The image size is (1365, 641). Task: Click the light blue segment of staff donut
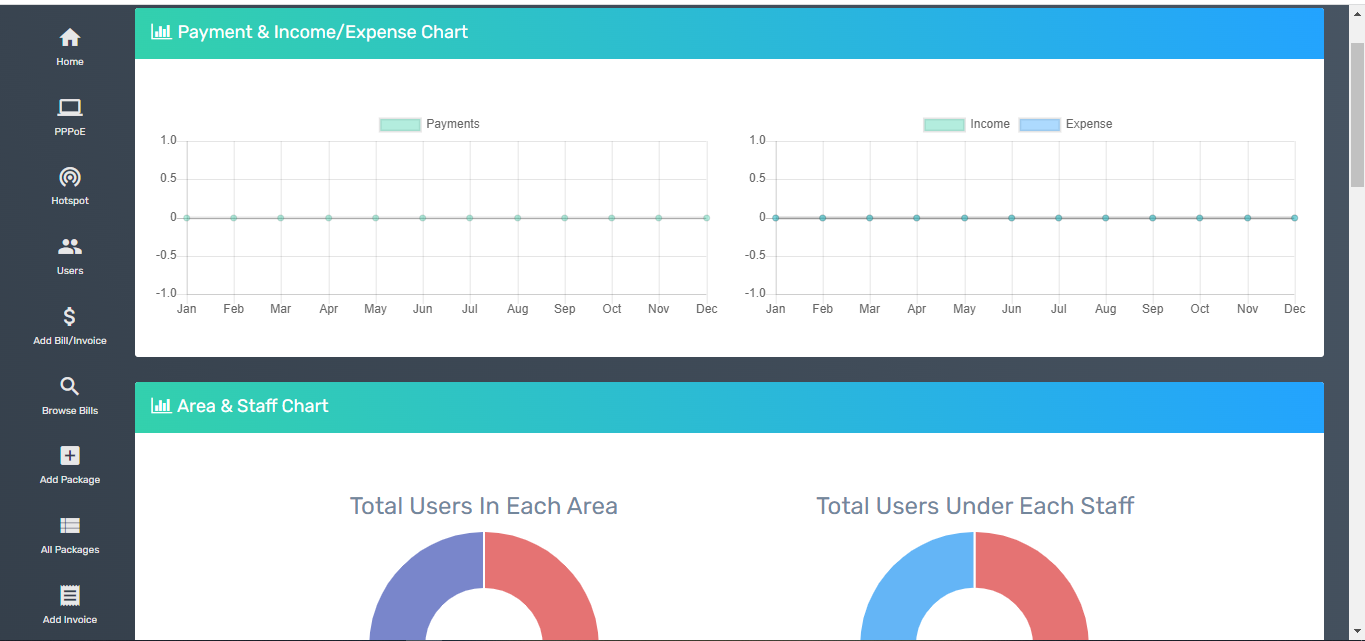pos(900,585)
